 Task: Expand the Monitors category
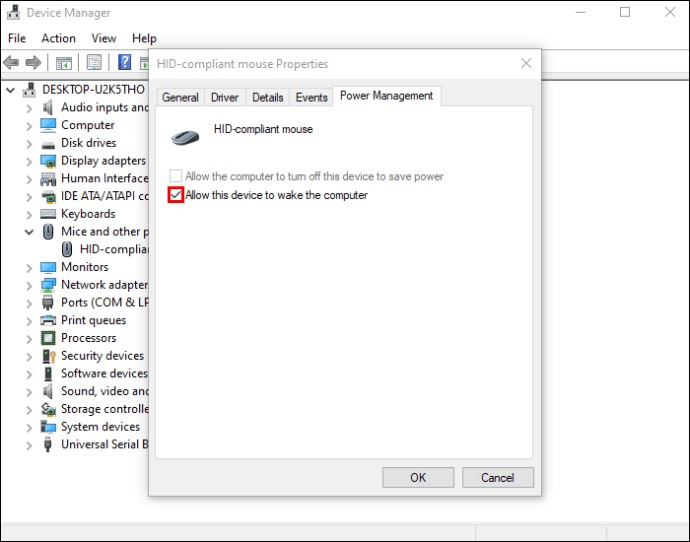pyautogui.click(x=29, y=268)
